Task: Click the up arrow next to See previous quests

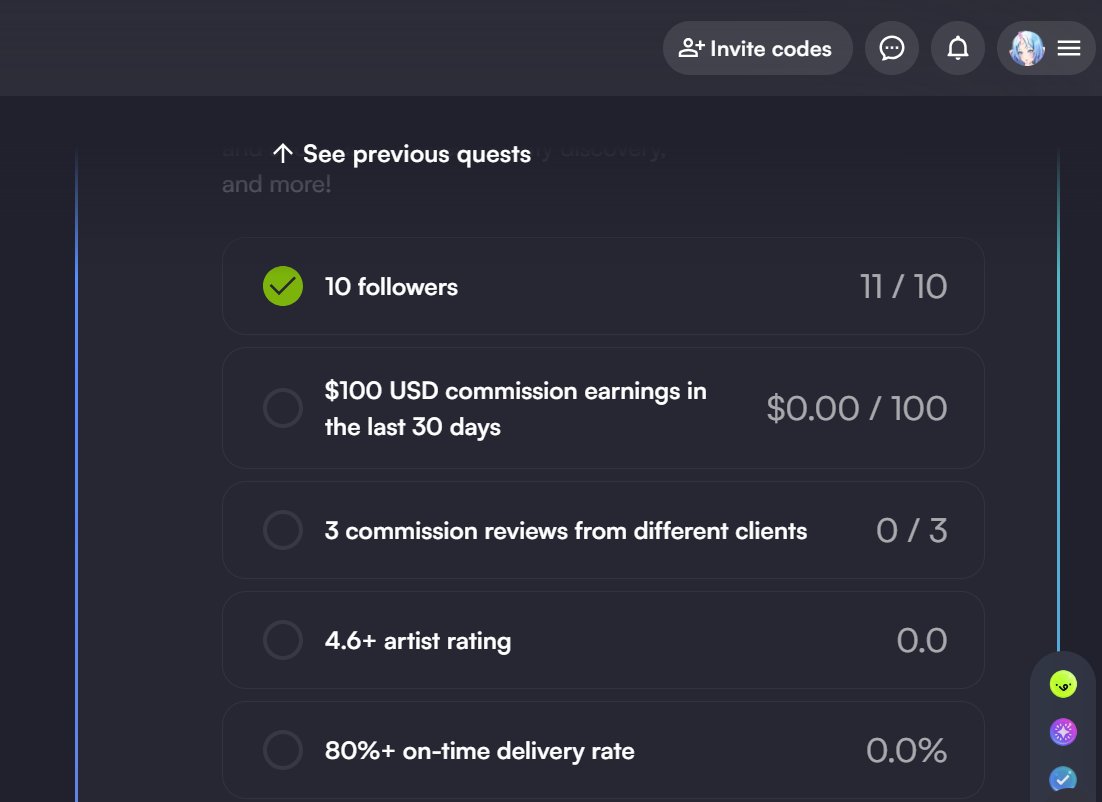Action: pos(283,153)
